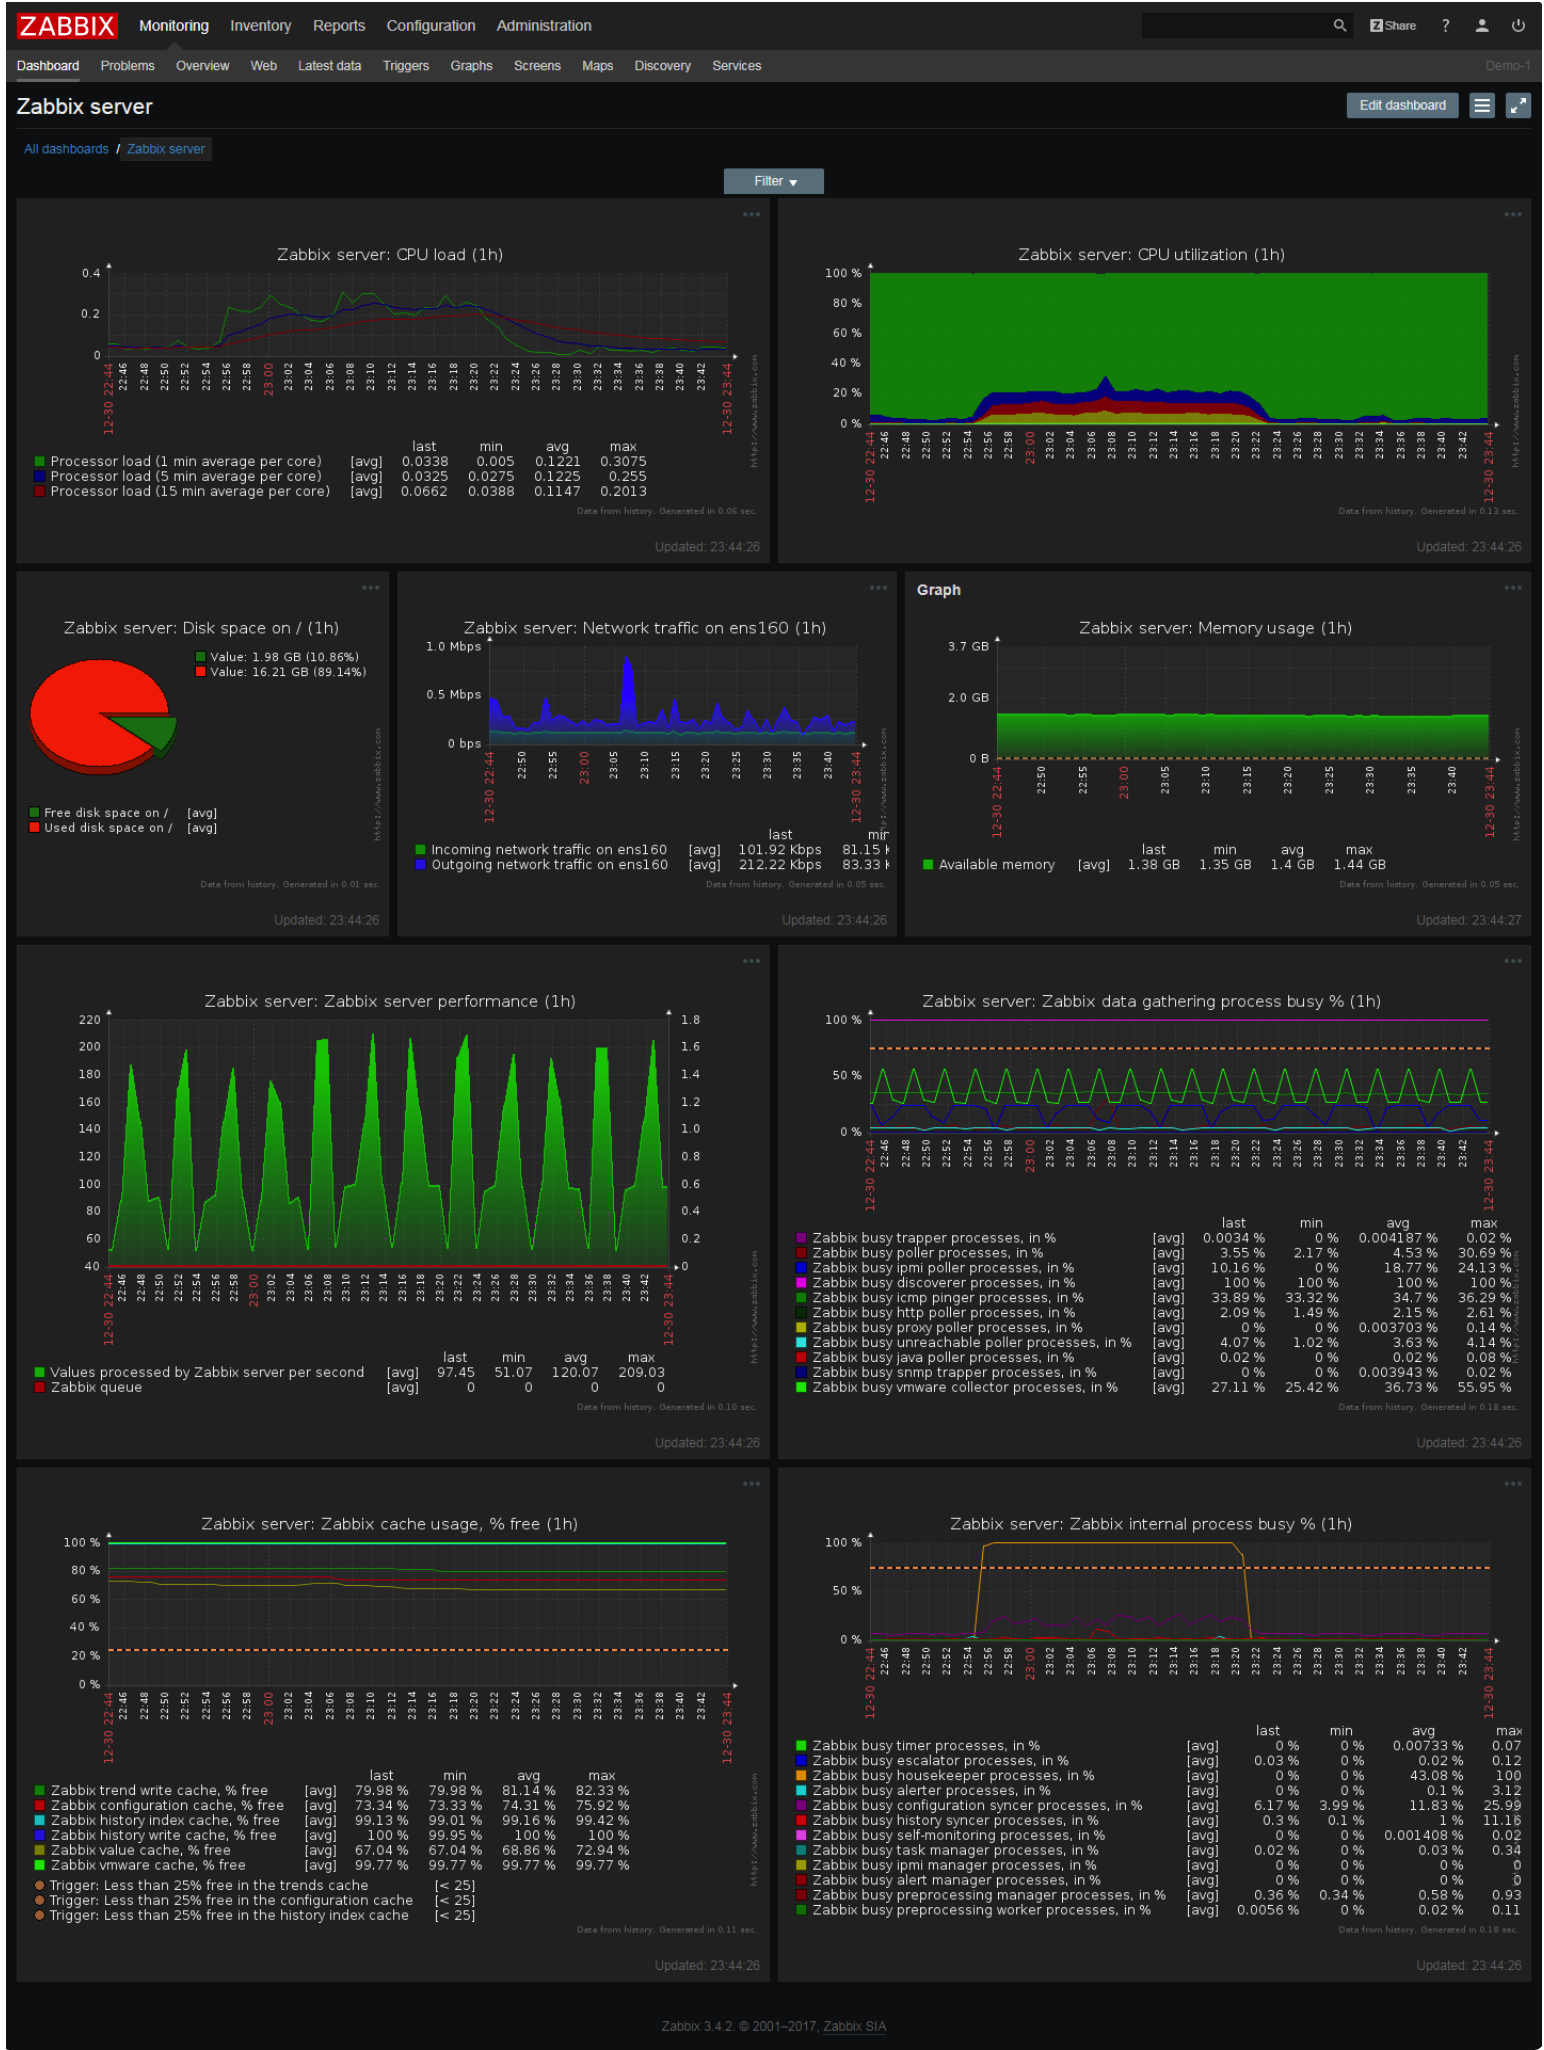Select the Dashboard submenu tab
Viewport: 1544px width, 2050px height.
coord(48,66)
